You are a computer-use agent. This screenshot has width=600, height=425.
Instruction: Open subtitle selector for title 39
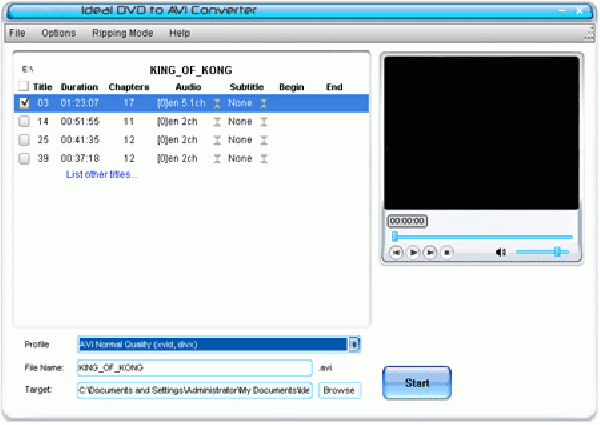coord(264,158)
